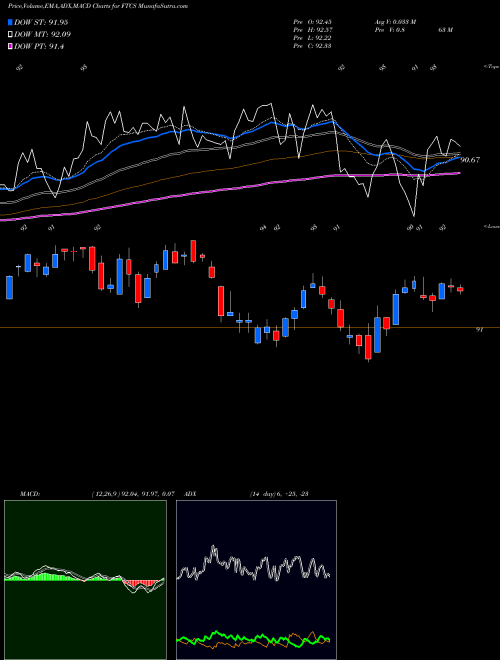Click the 'Pre L: 92.22' low value
Viewport: 500px width, 660px height.
pos(312,38)
